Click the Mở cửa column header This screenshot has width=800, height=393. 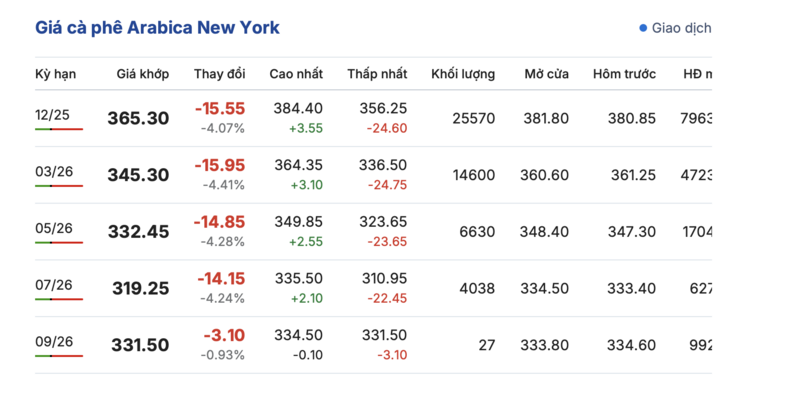(x=547, y=74)
